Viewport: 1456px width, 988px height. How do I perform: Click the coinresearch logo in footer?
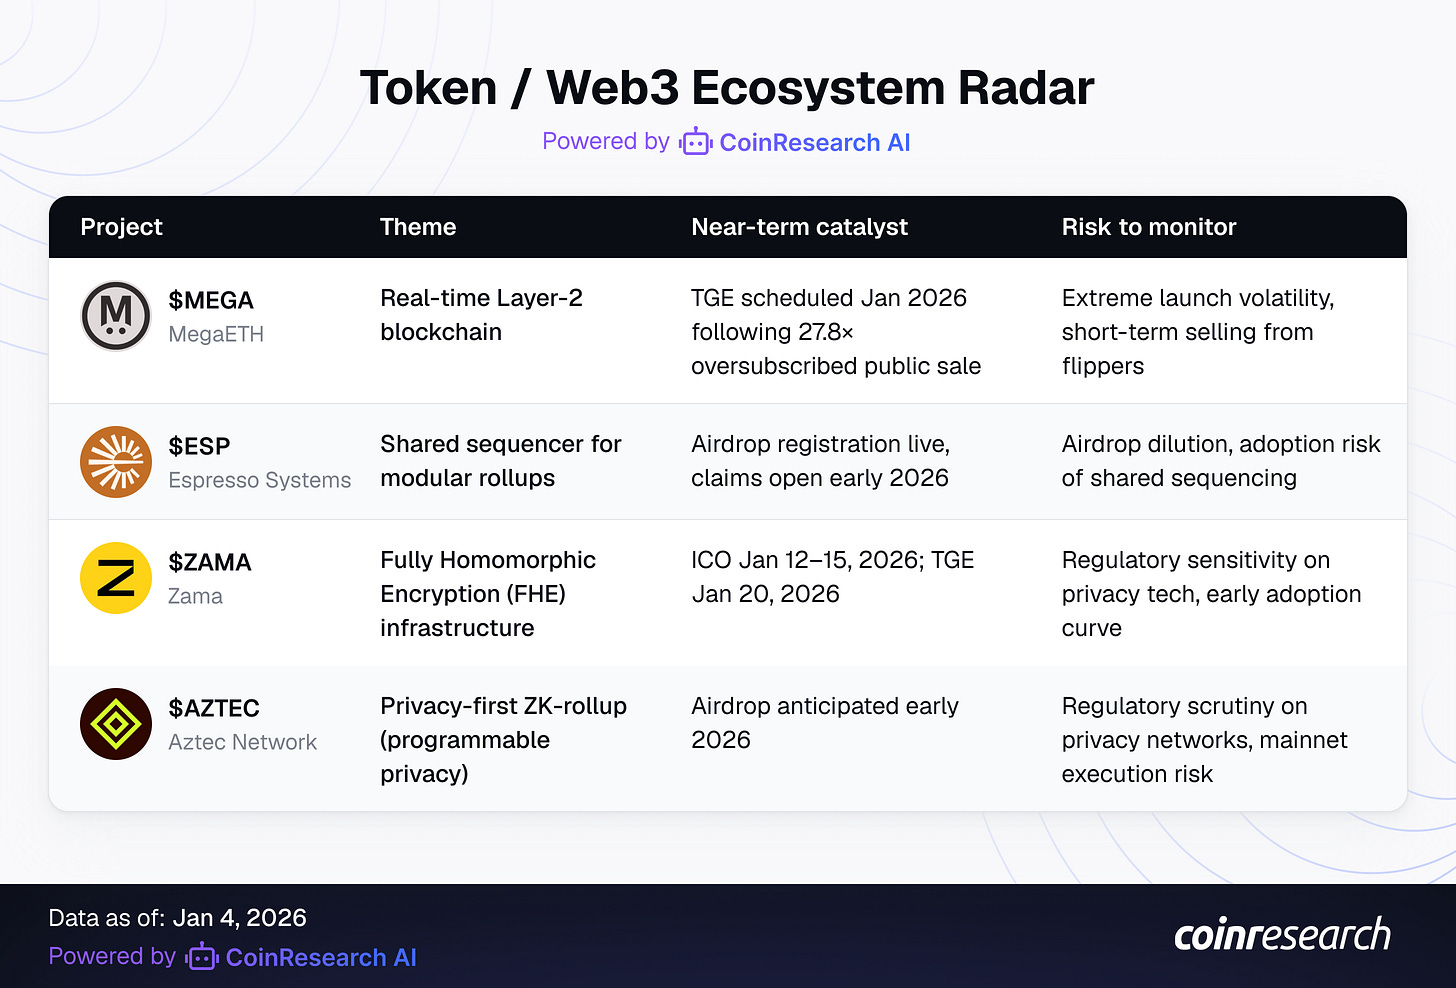(x=1282, y=935)
